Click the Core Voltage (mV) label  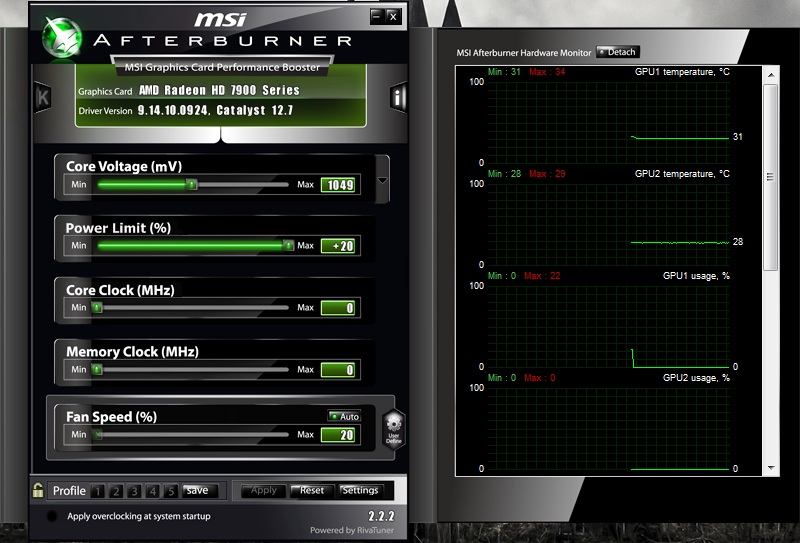pos(124,166)
